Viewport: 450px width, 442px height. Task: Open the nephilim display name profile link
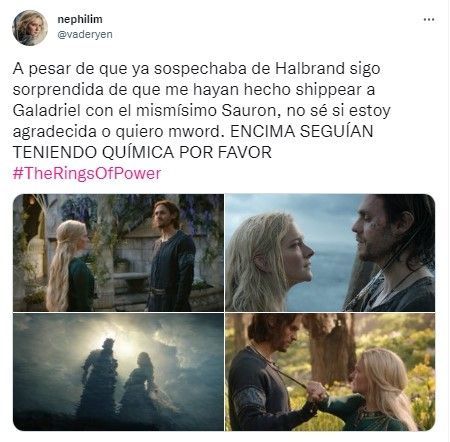pos(80,19)
